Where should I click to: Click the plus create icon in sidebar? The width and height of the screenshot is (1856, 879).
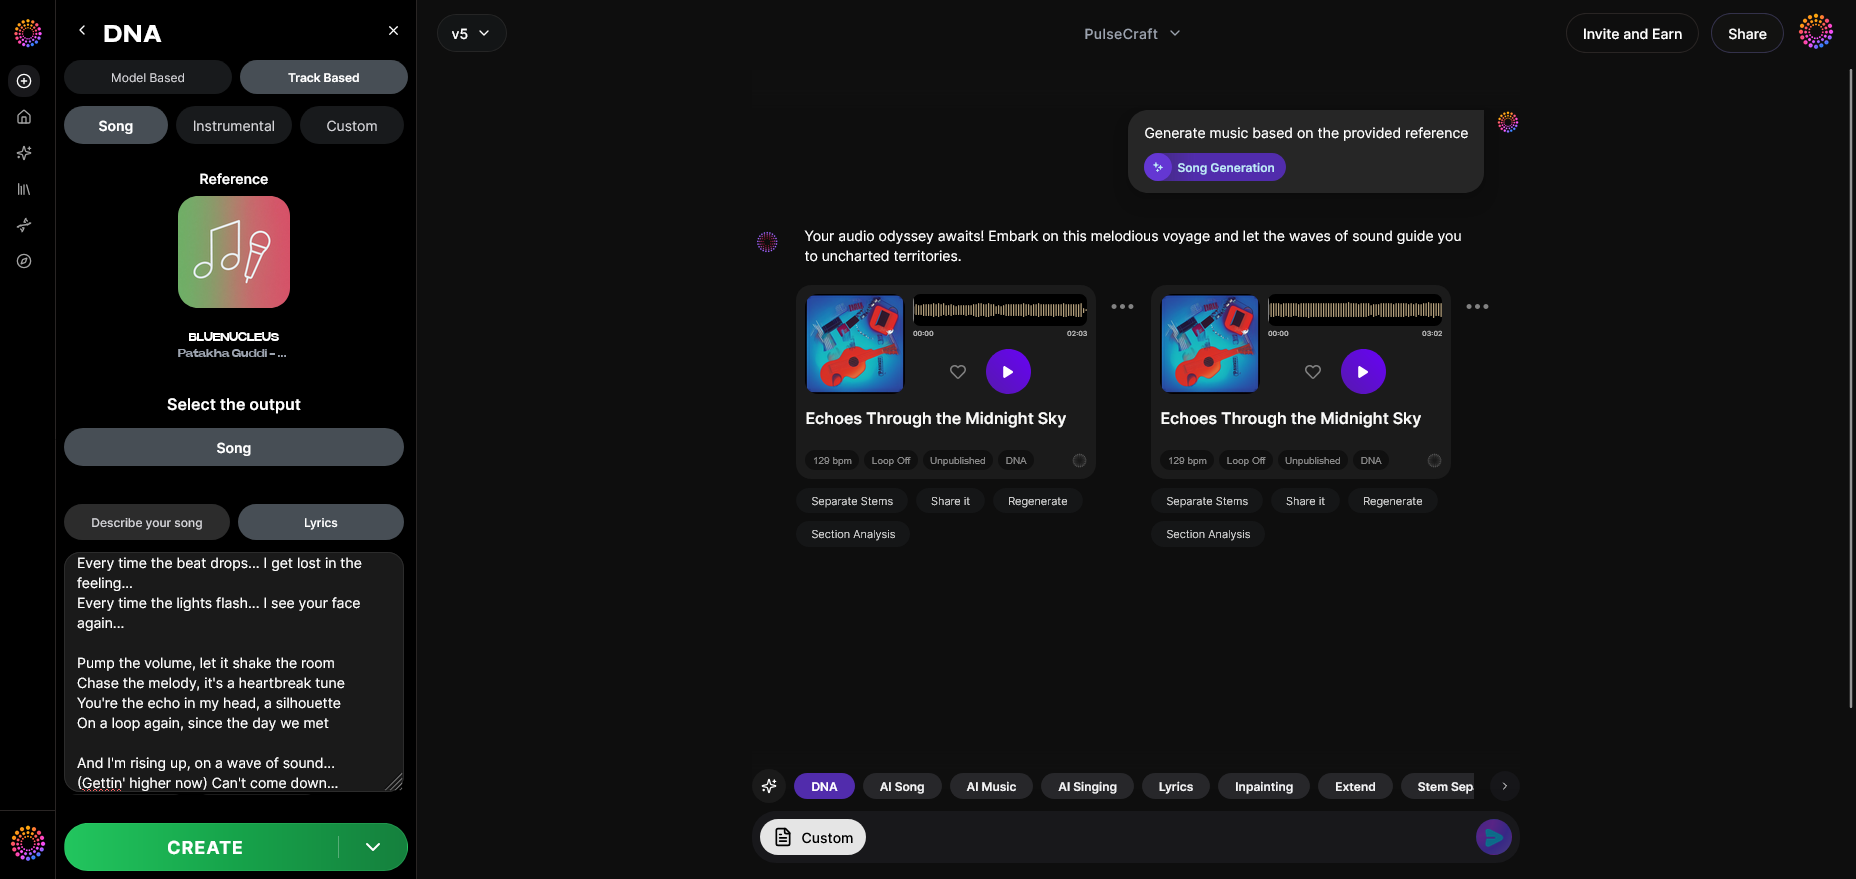point(24,81)
